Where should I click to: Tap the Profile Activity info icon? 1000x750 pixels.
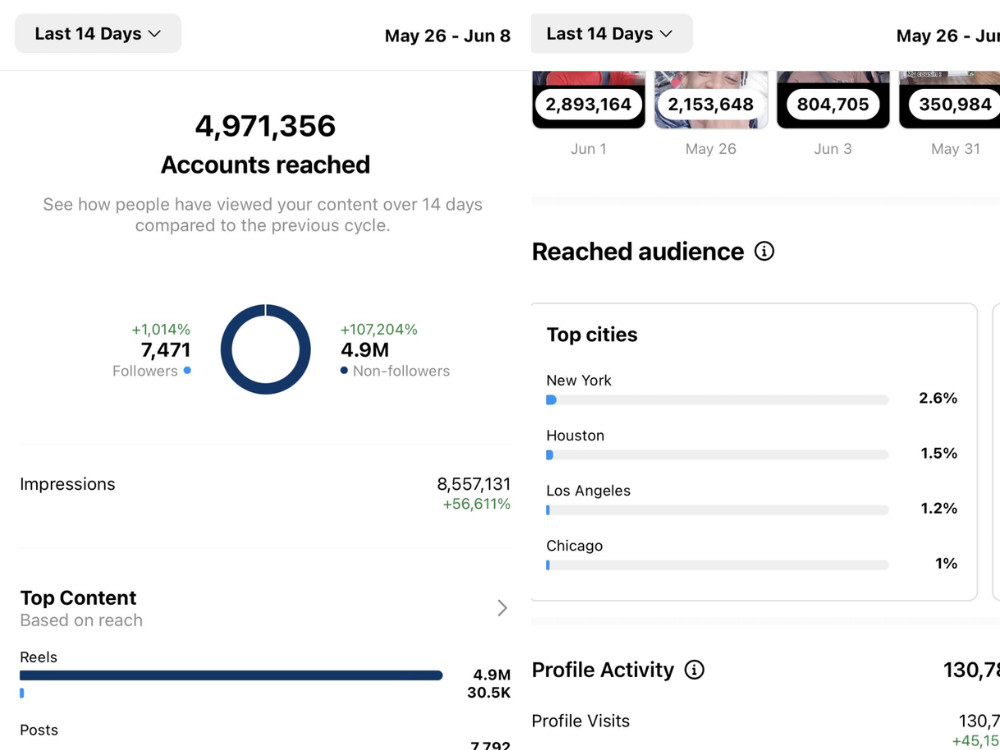(694, 670)
